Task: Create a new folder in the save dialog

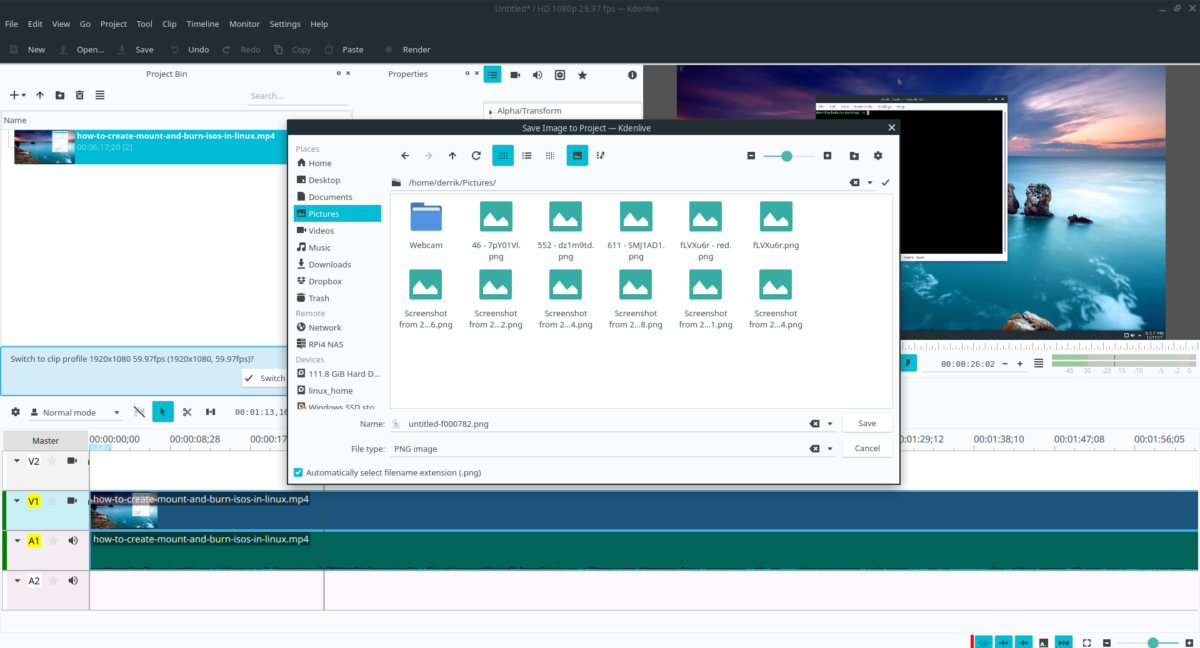Action: click(x=853, y=156)
